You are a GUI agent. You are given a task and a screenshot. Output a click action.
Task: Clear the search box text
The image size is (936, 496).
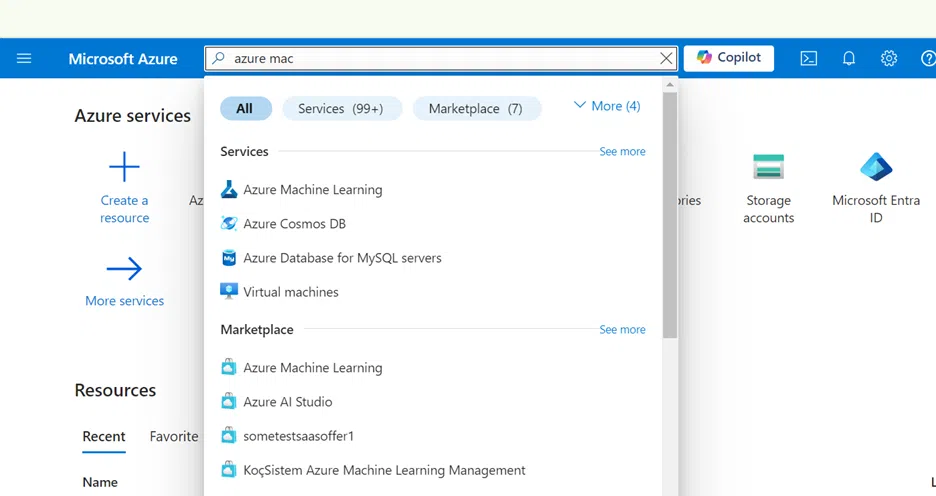coord(666,58)
